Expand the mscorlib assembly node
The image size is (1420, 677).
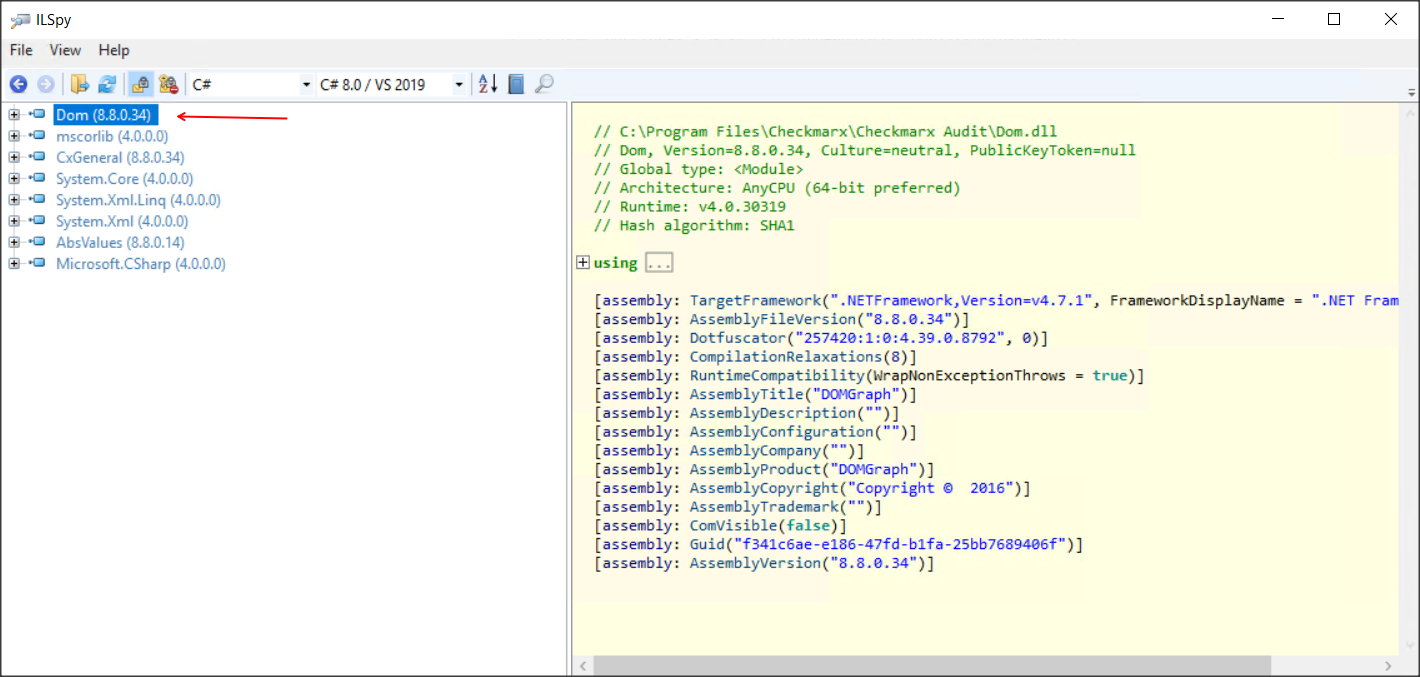14,136
